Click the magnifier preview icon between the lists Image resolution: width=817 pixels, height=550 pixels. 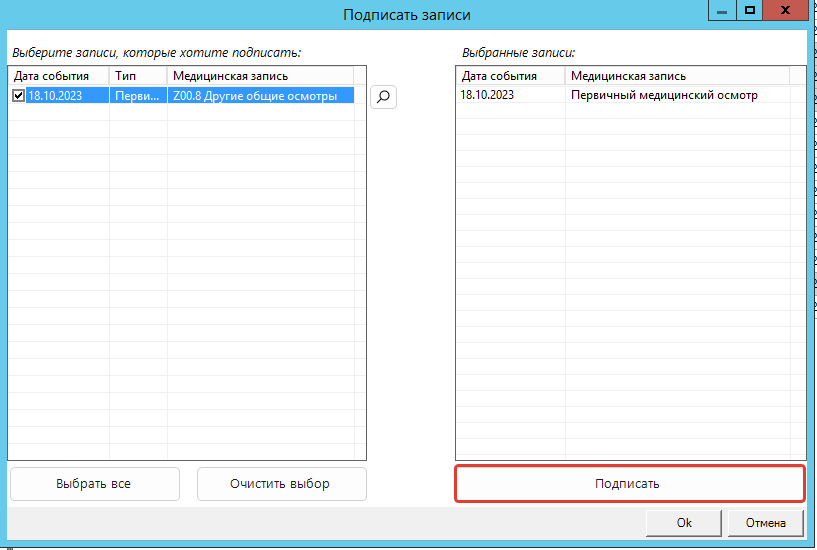coord(384,96)
